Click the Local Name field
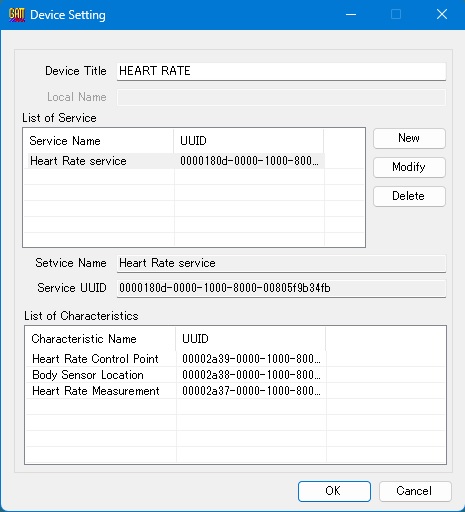 [281, 97]
